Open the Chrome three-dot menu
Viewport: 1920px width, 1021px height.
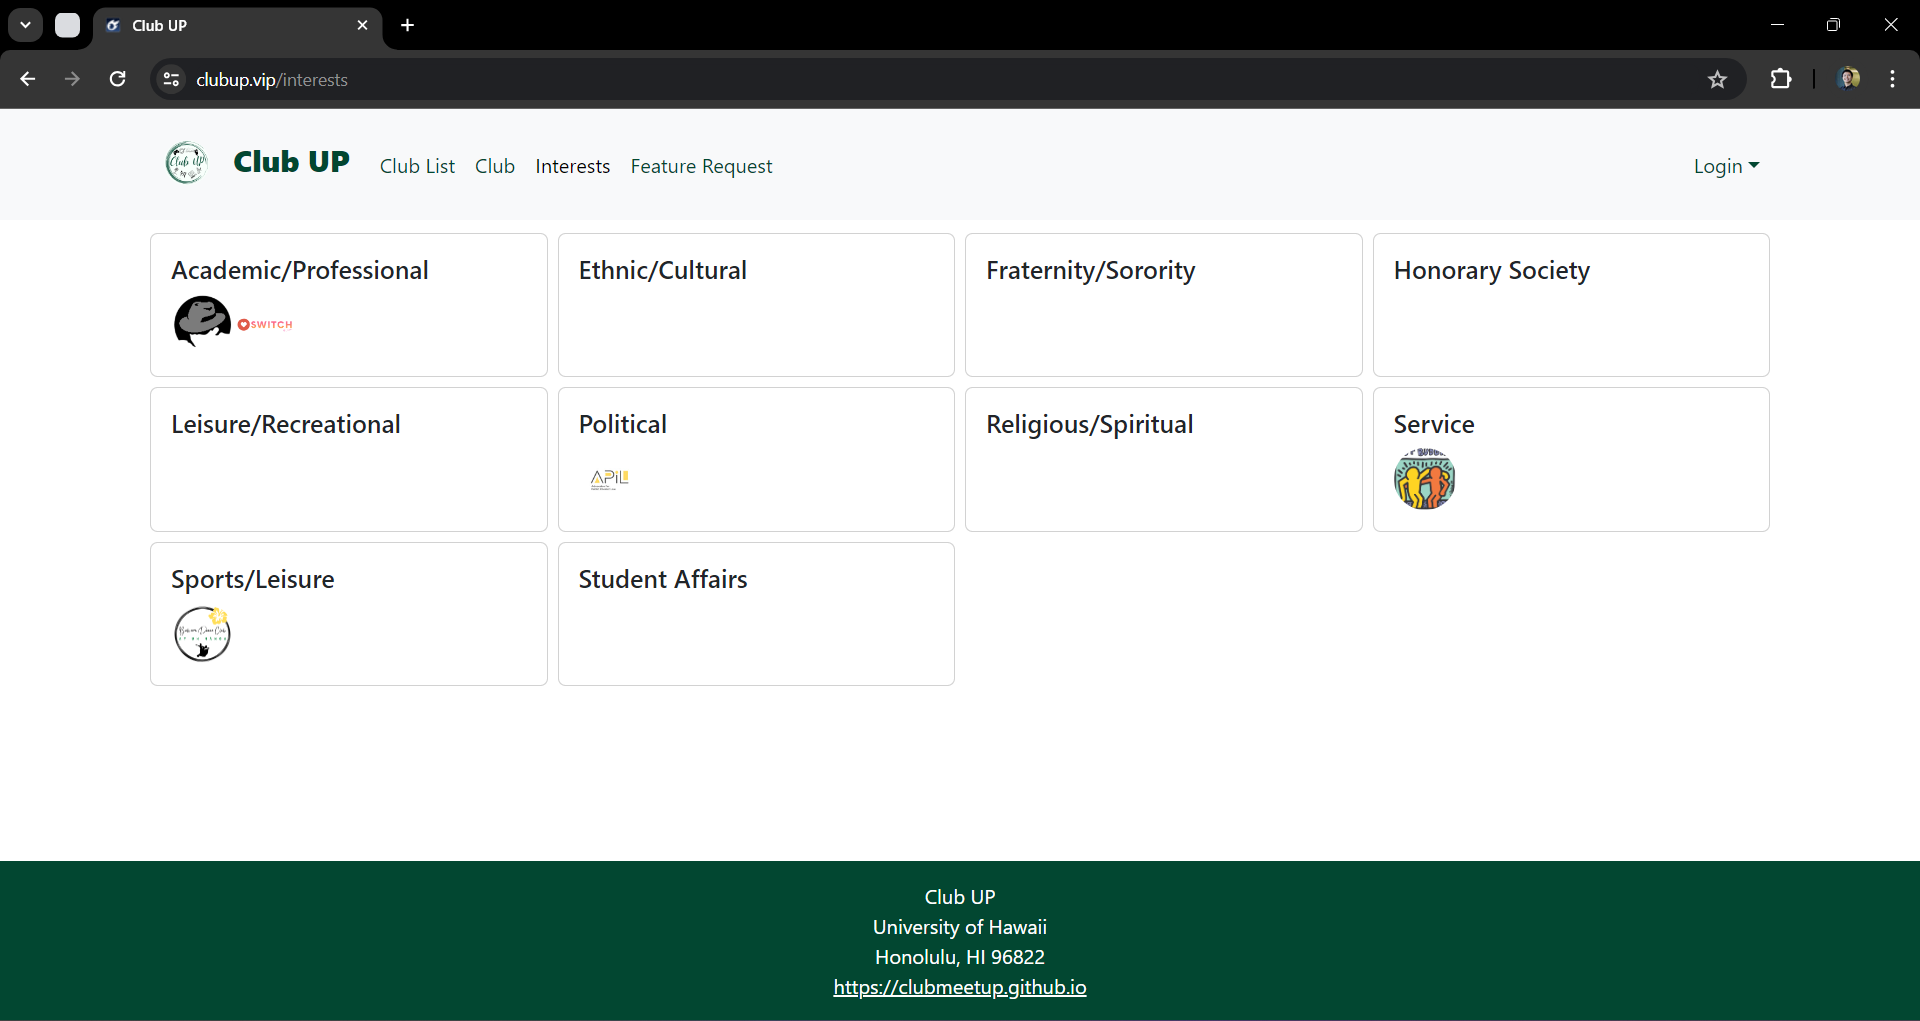pos(1893,79)
